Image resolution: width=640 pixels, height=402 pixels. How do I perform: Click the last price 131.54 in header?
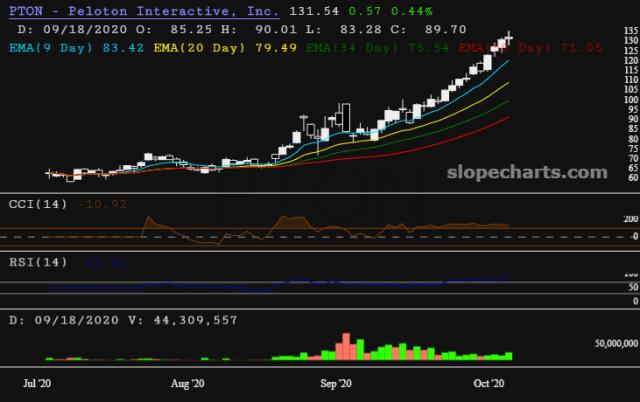click(x=306, y=9)
